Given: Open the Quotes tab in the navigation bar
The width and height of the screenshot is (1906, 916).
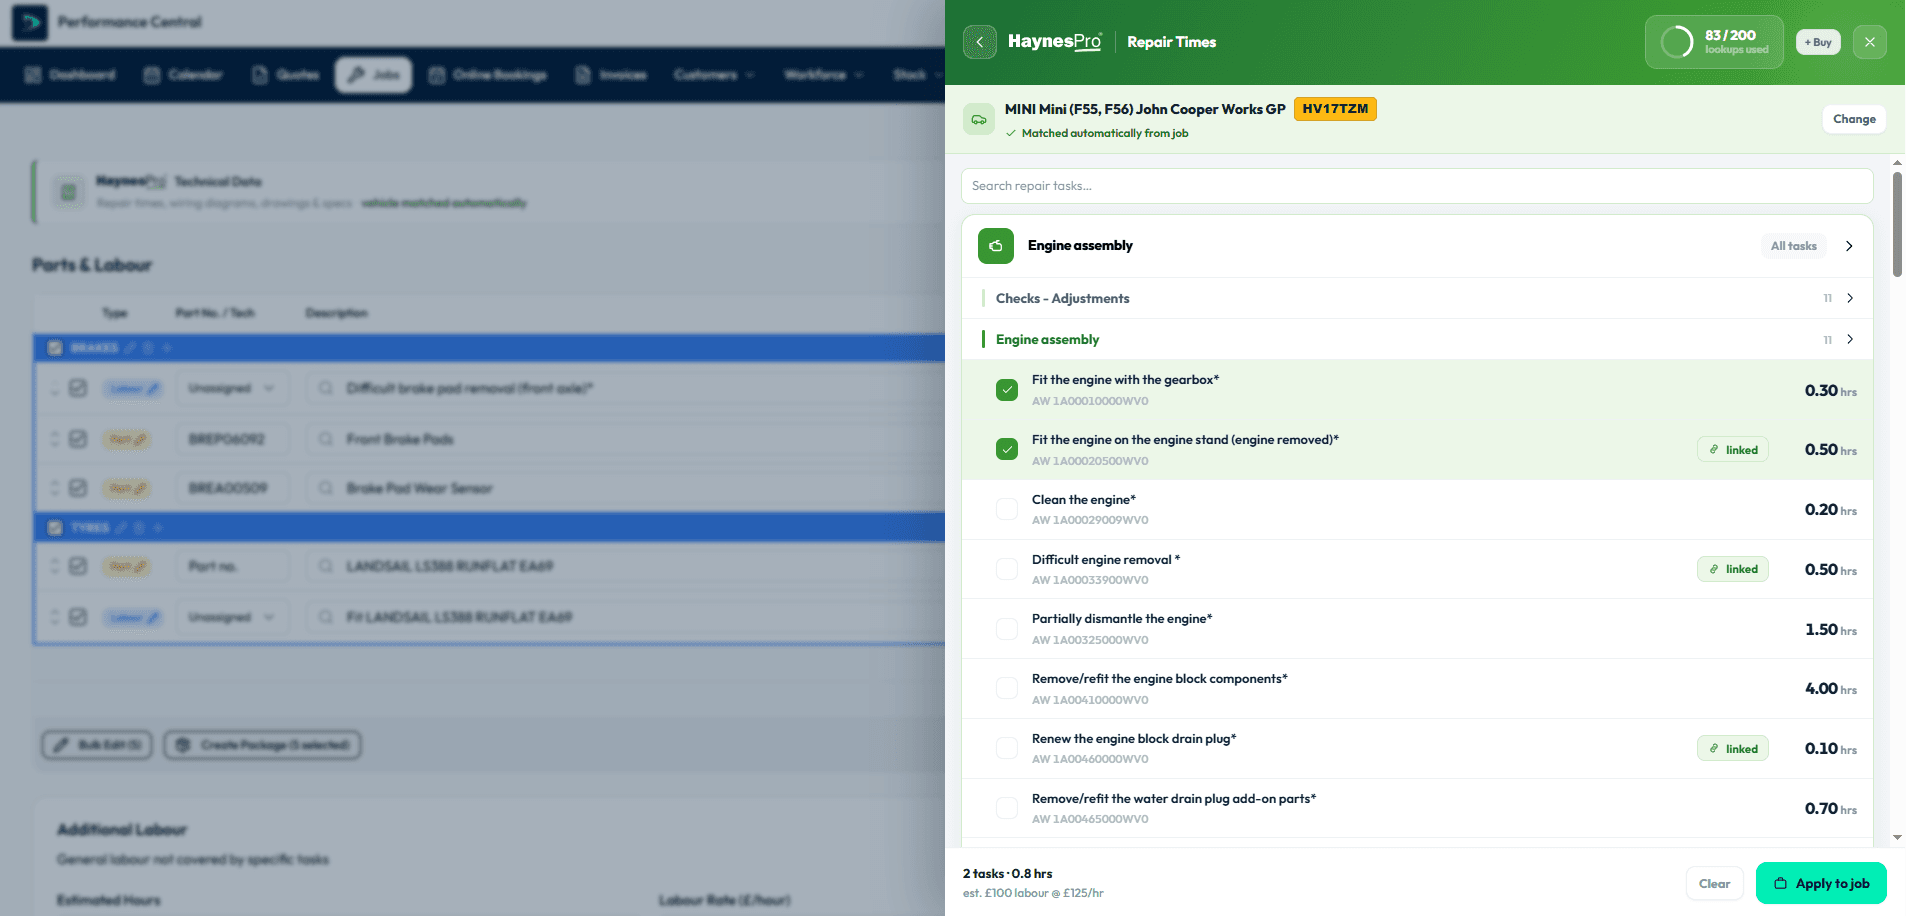Looking at the screenshot, I should tap(286, 75).
